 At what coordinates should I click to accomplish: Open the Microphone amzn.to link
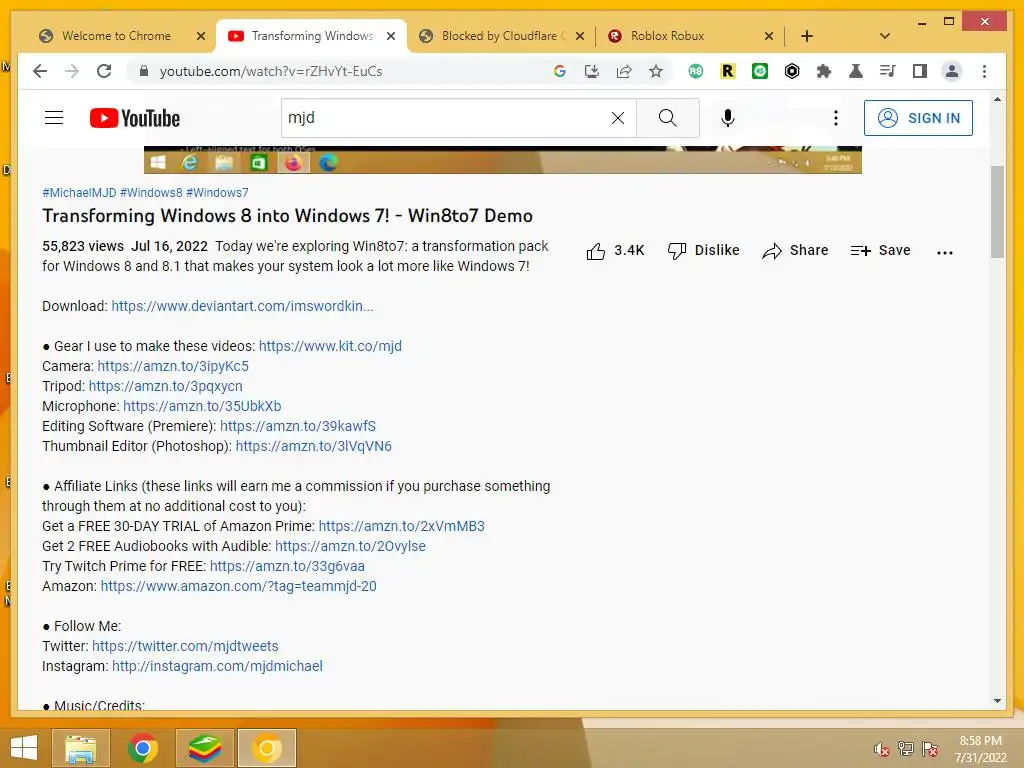[202, 406]
